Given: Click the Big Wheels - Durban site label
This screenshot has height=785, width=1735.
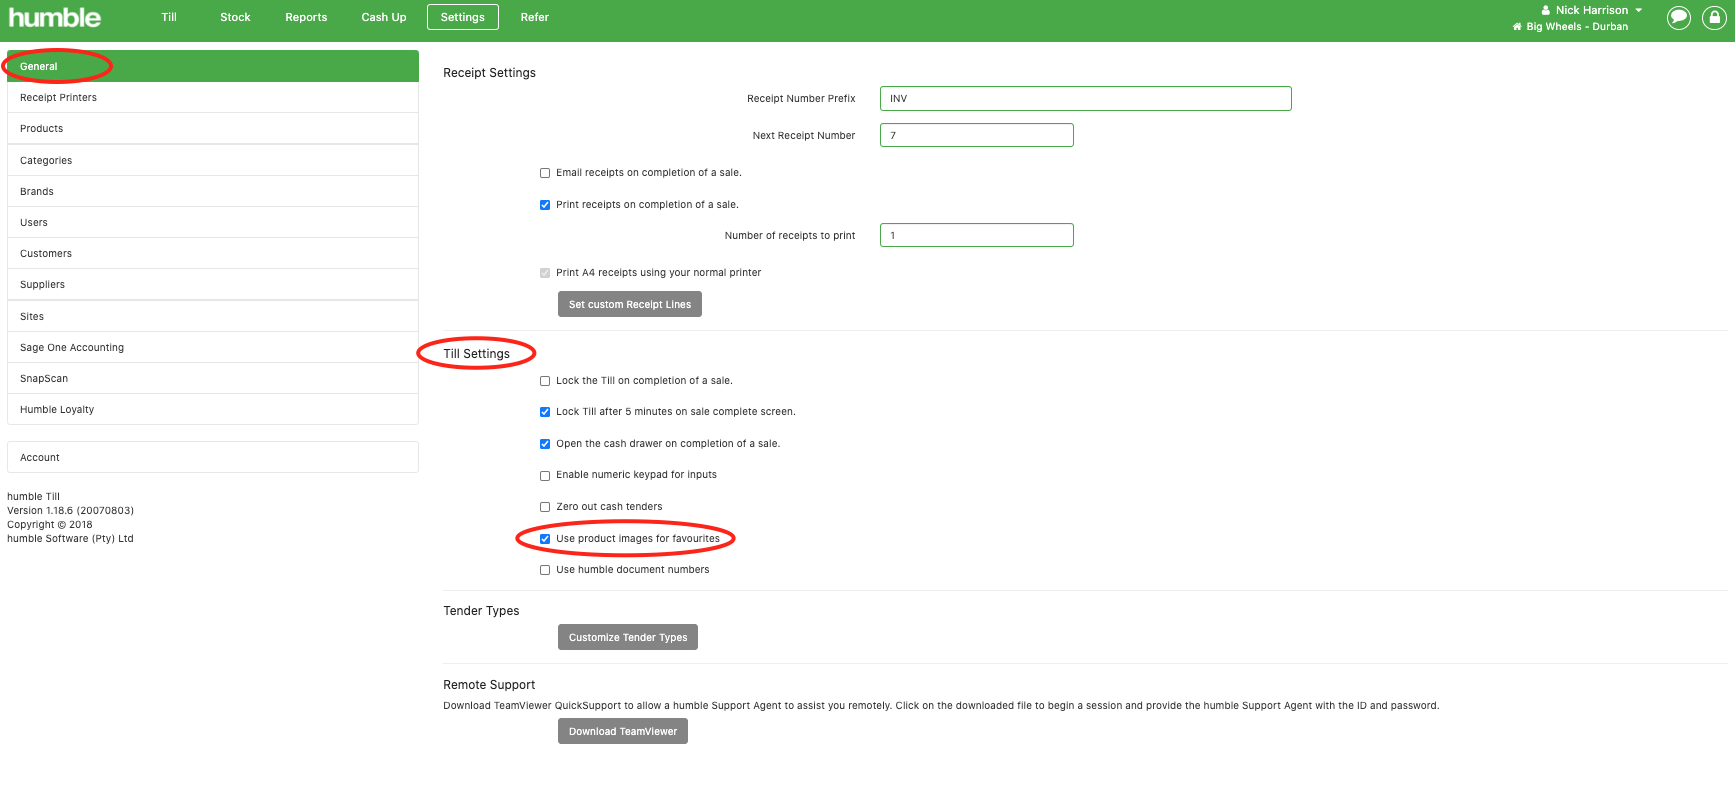Looking at the screenshot, I should coord(1577,27).
